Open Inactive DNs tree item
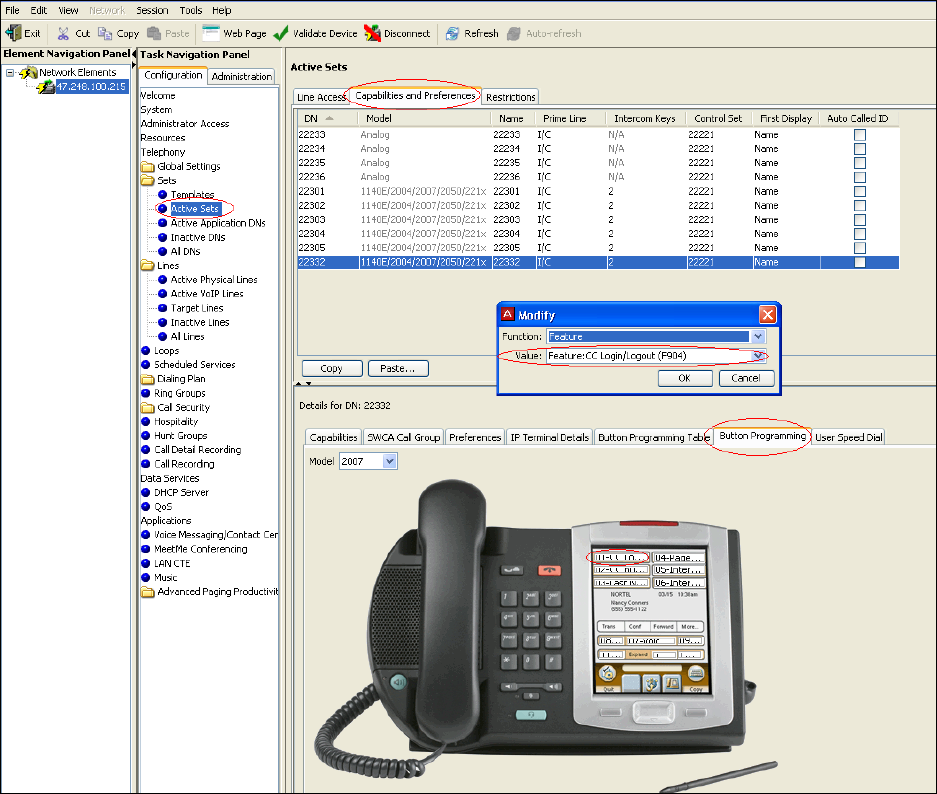This screenshot has width=937, height=794. coord(198,237)
